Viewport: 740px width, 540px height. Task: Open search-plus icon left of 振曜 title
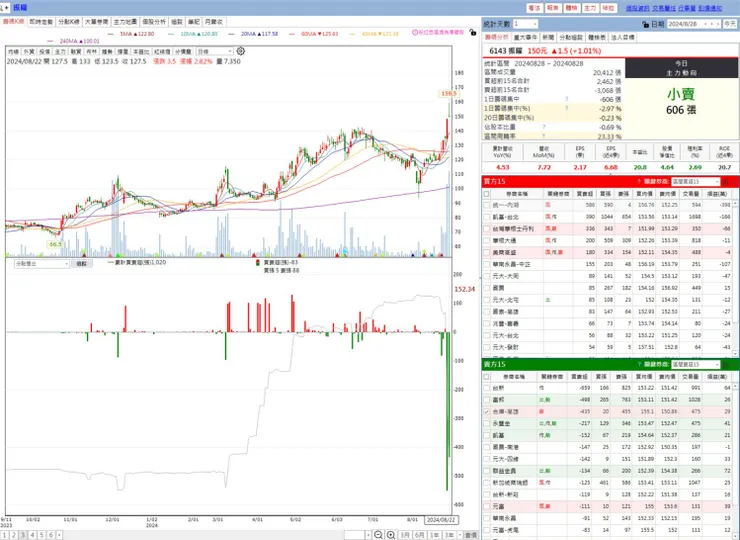tap(3, 8)
